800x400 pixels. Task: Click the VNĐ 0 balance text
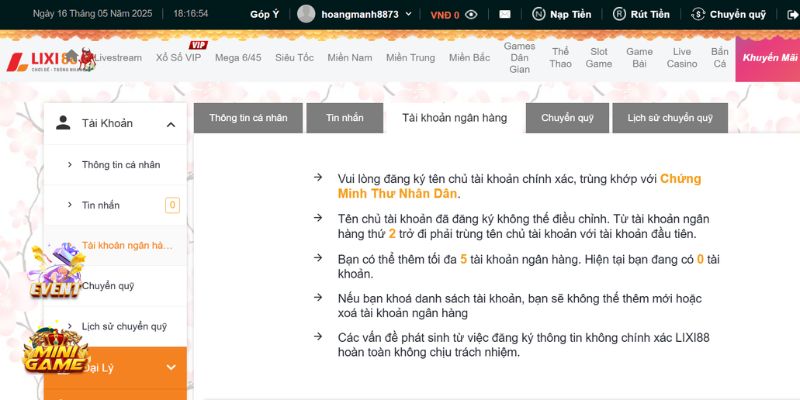[445, 15]
